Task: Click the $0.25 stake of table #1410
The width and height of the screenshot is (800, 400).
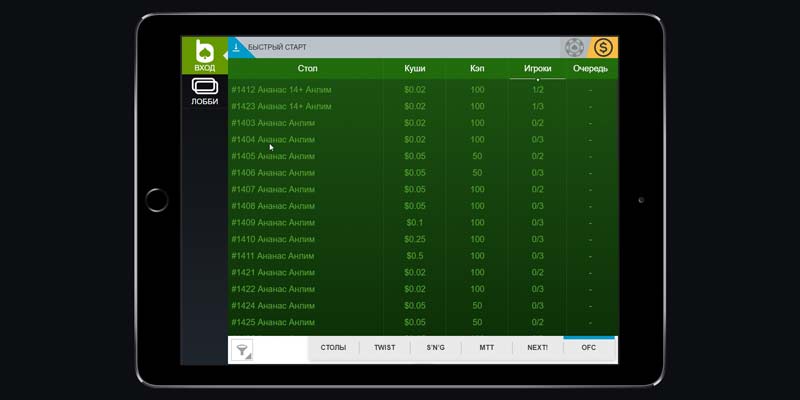Action: coord(415,239)
